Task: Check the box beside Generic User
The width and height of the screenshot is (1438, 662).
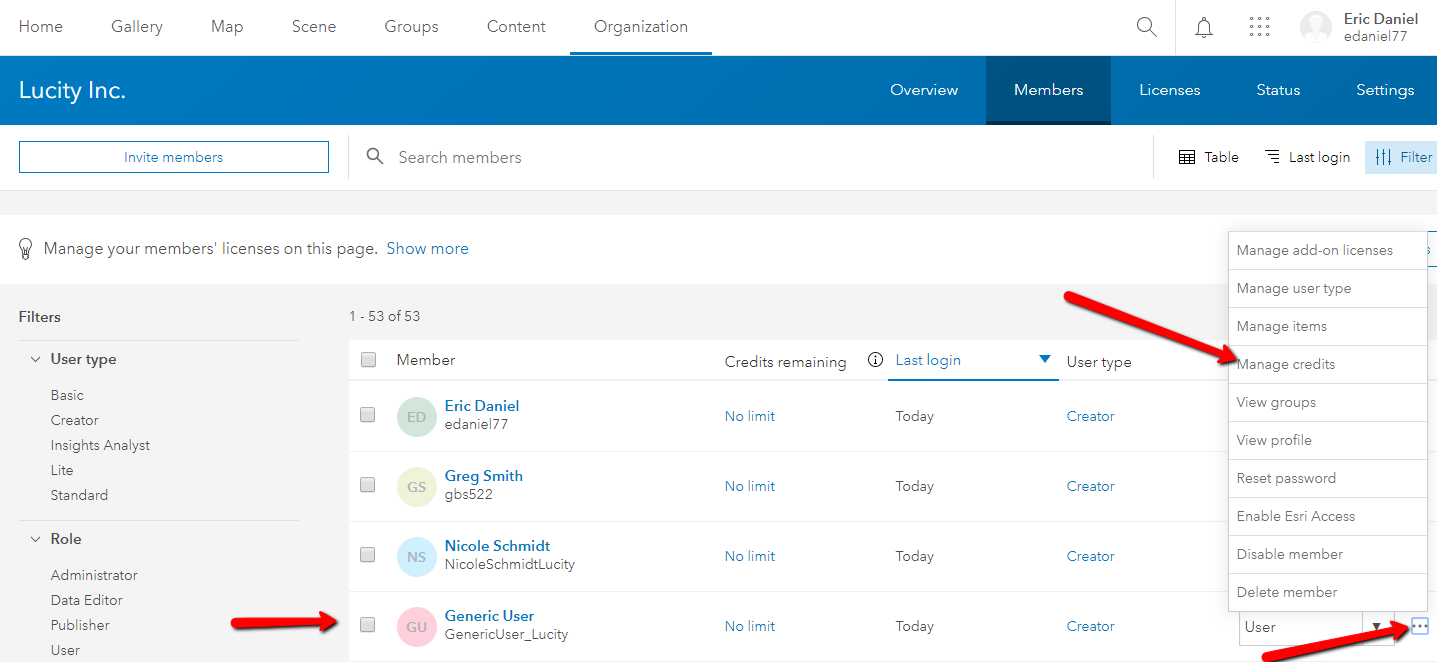Action: 367,624
